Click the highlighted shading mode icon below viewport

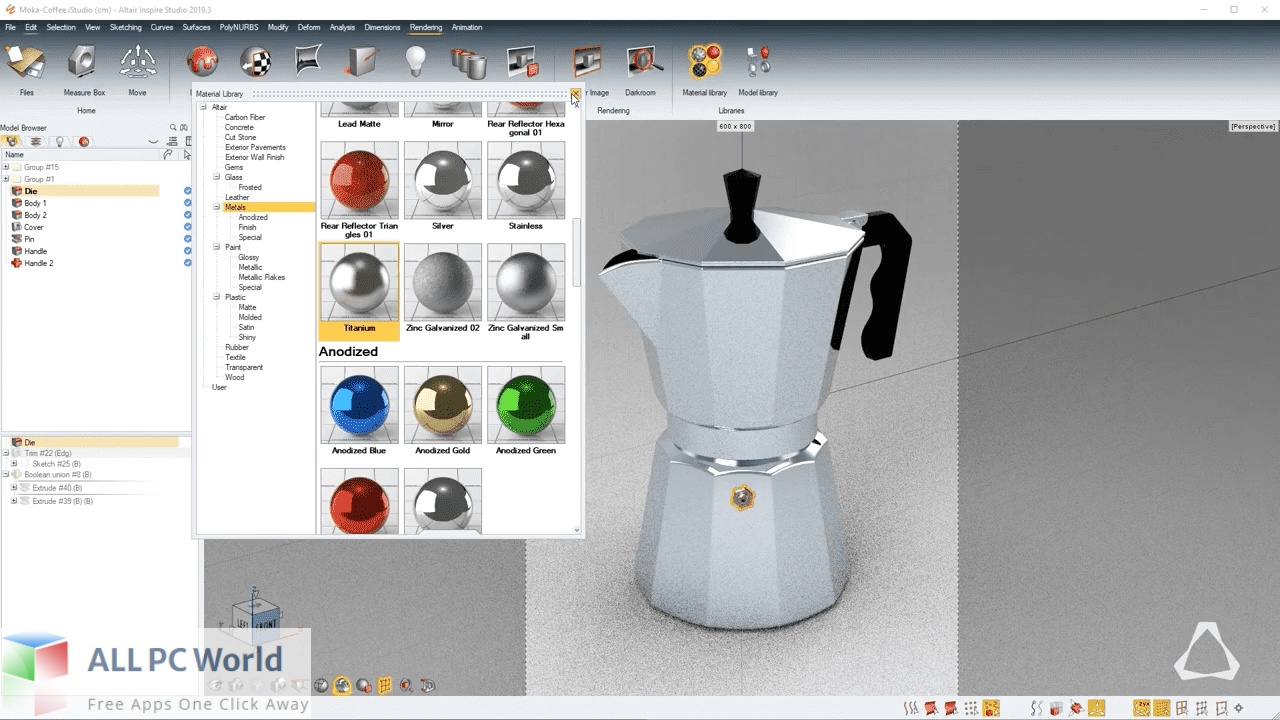click(342, 685)
